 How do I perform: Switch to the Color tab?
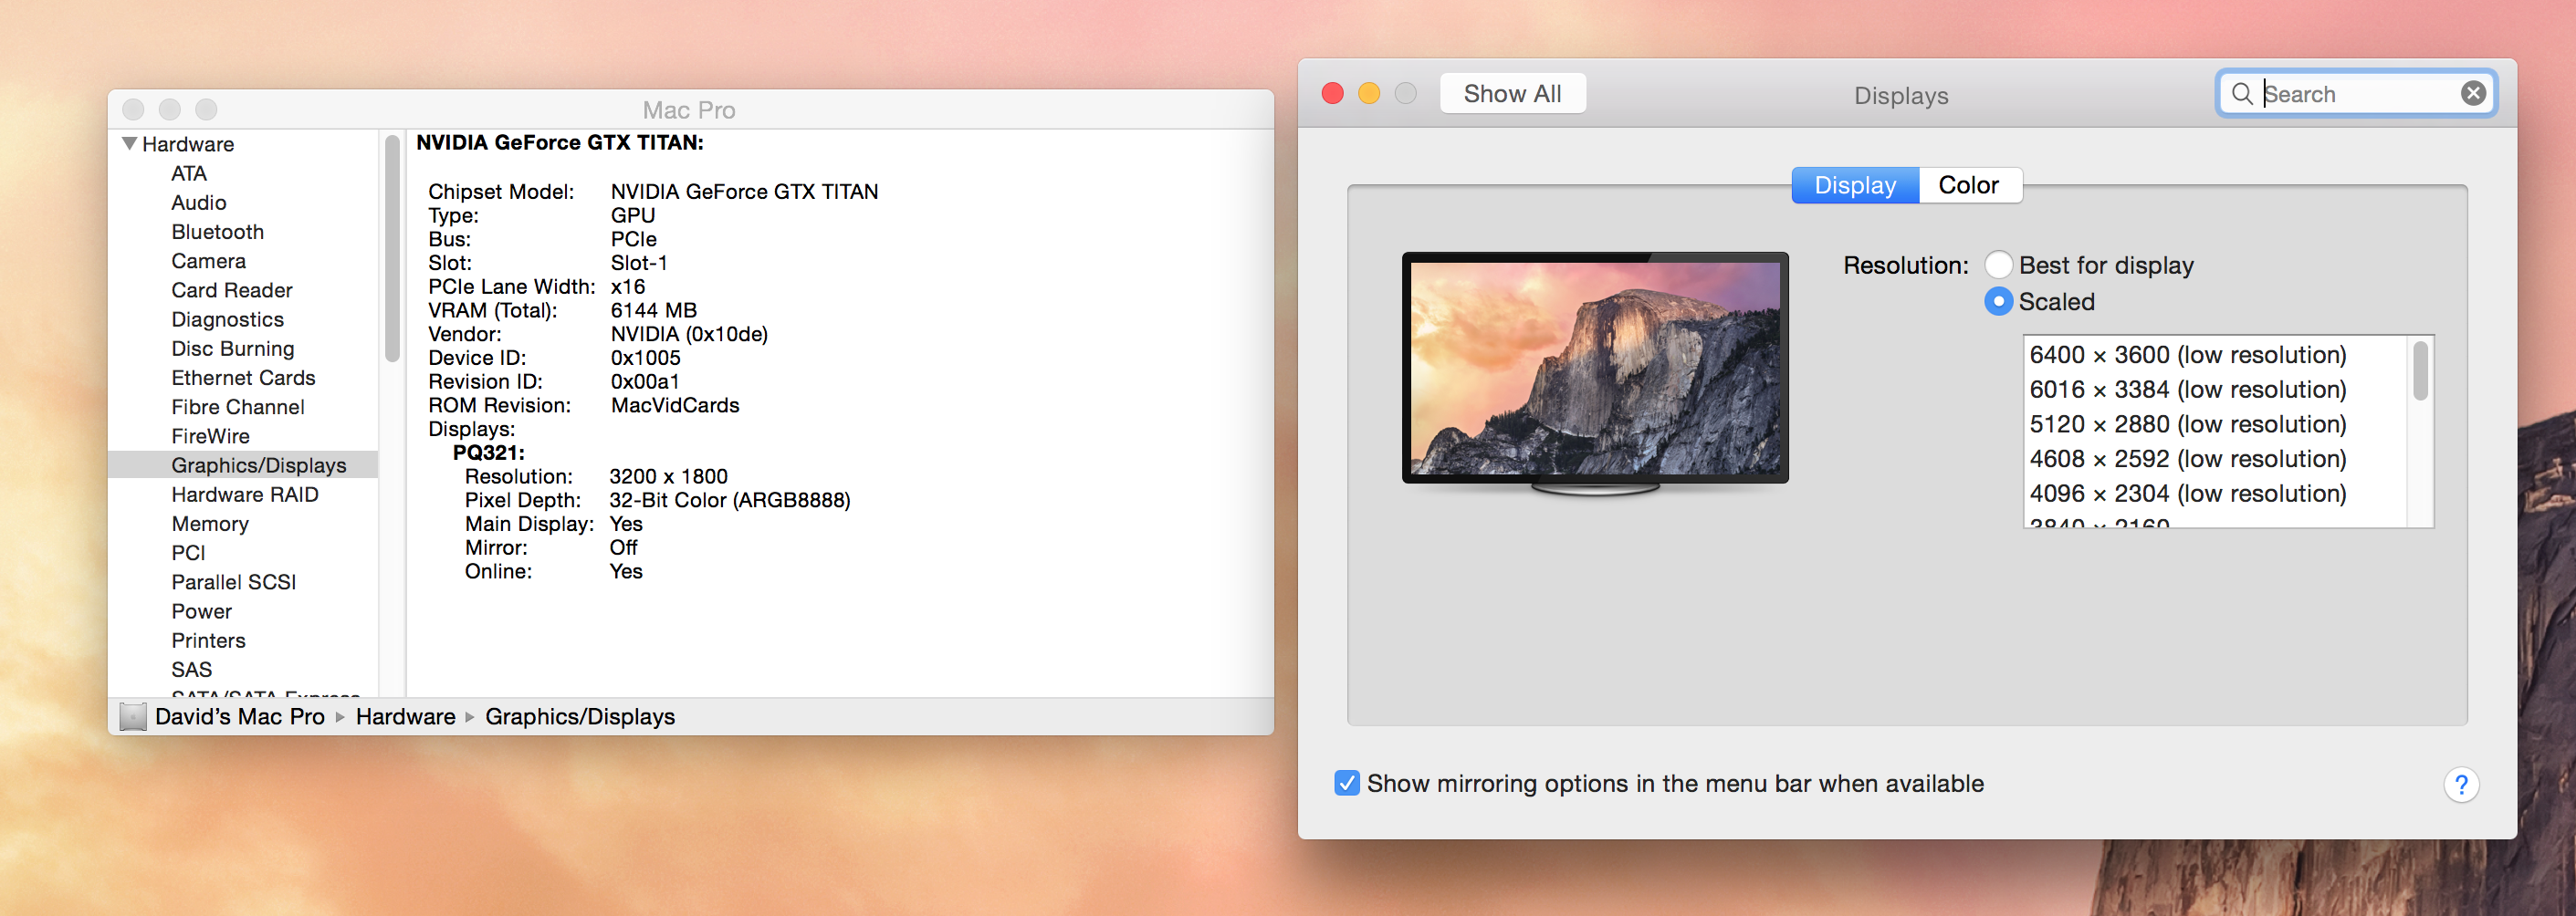(1969, 185)
